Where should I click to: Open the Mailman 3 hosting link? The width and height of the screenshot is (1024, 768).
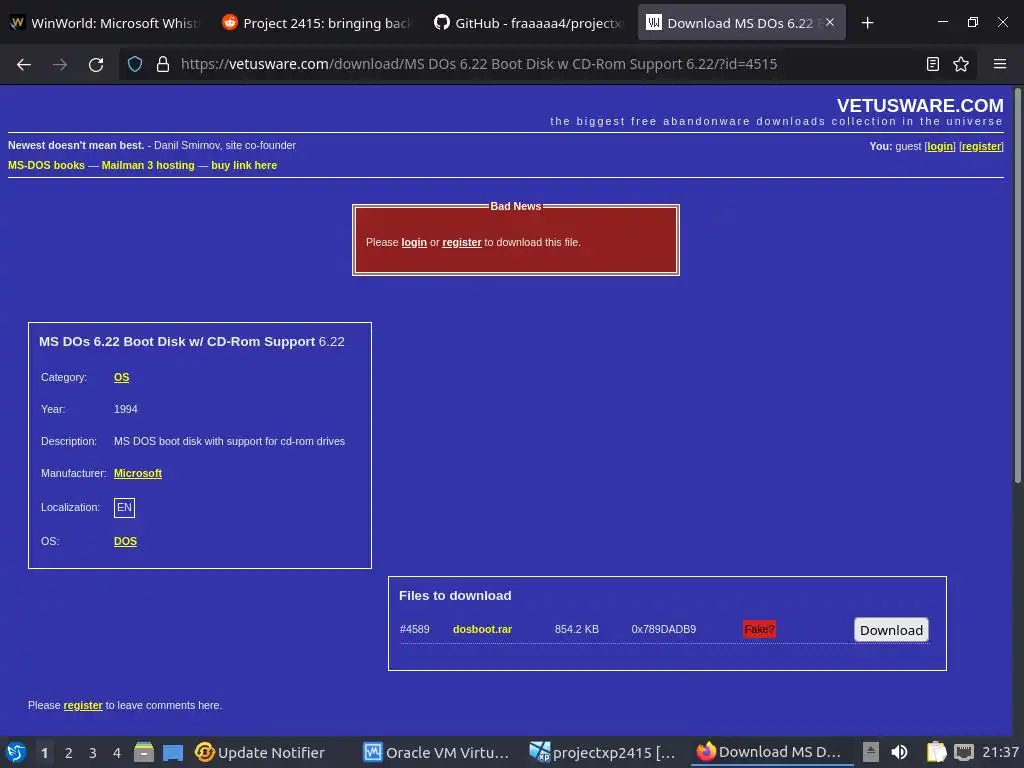(148, 165)
